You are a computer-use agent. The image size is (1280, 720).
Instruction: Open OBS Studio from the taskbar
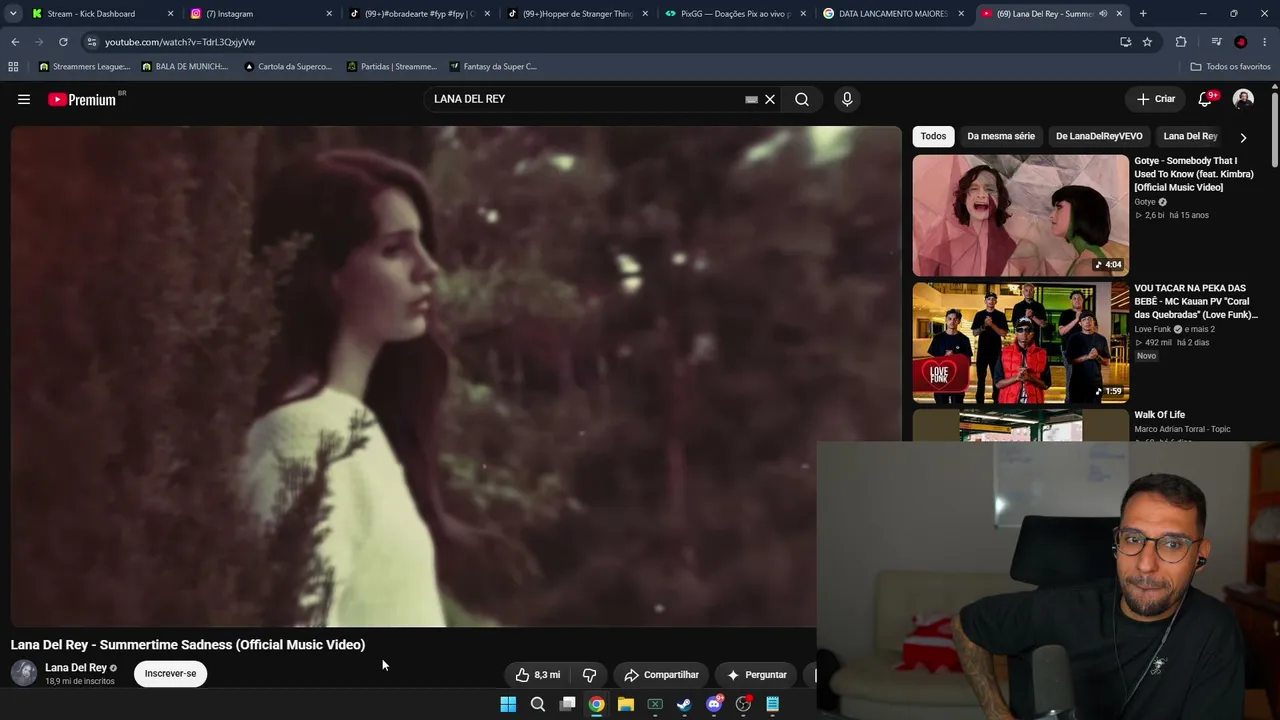pos(743,704)
